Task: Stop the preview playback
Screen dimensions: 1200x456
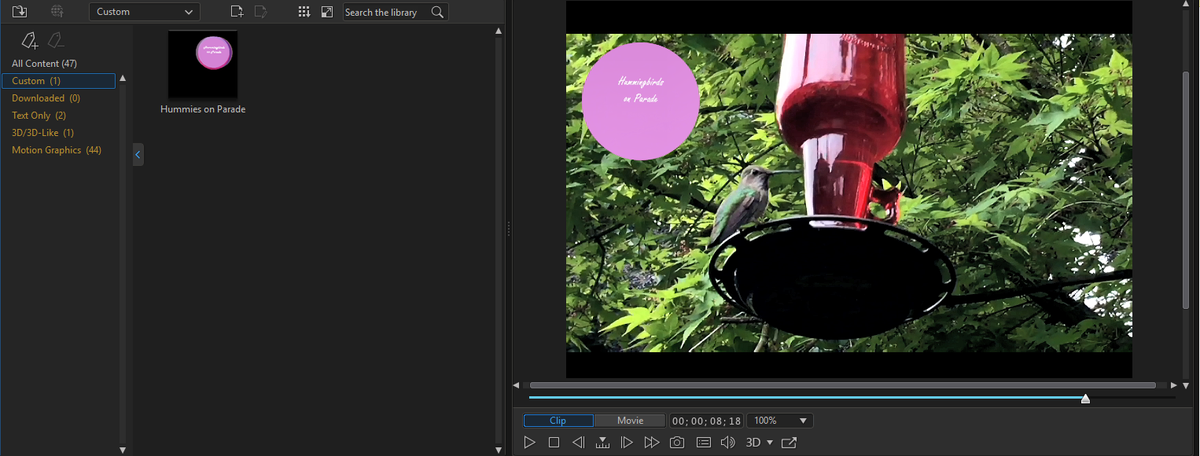Action: point(554,442)
